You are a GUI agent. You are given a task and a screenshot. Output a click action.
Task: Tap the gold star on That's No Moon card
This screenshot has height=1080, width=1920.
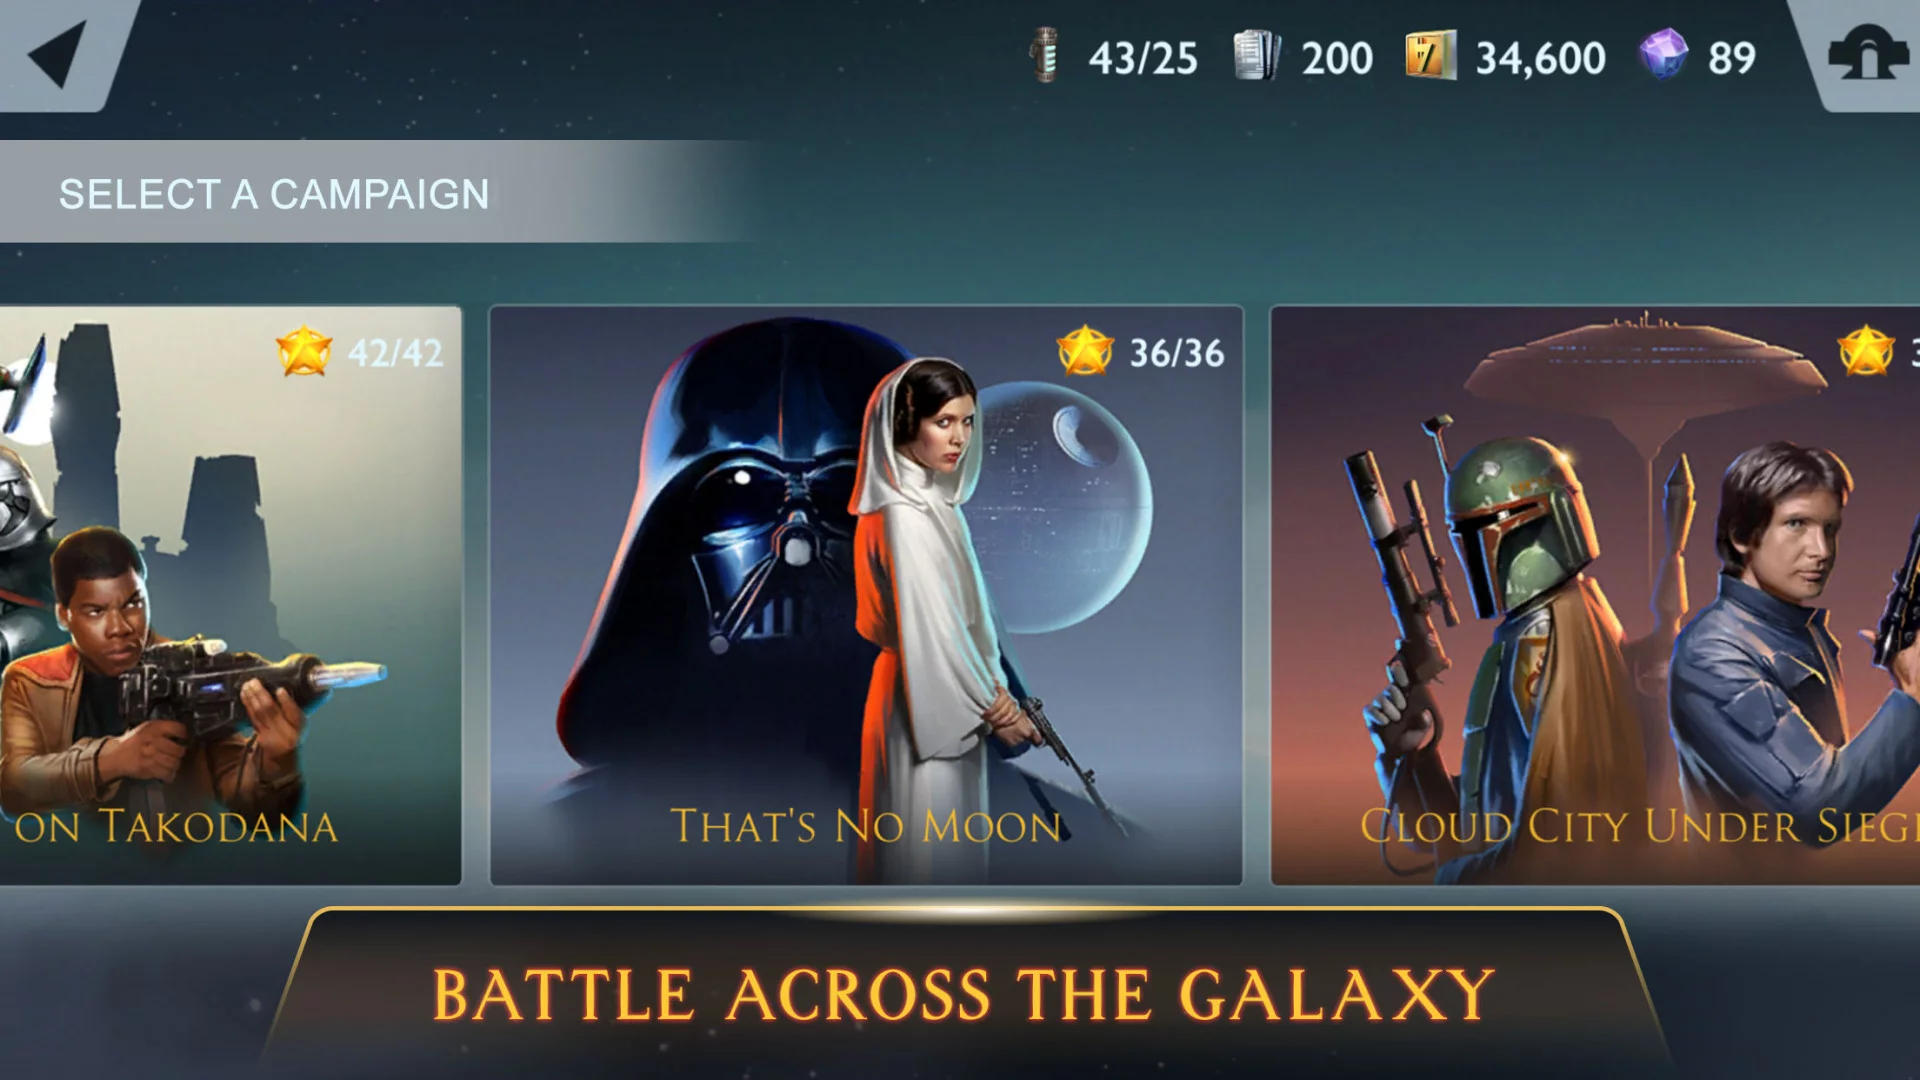pyautogui.click(x=1085, y=351)
